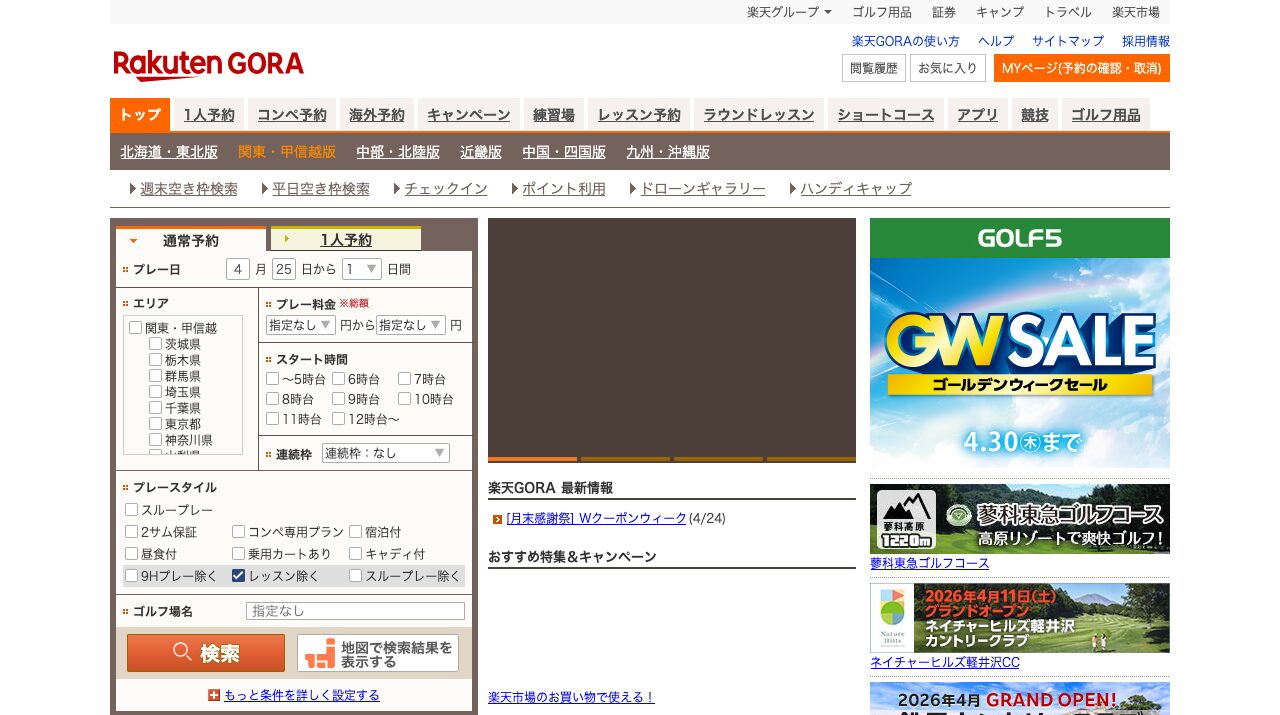Click triangle icon beside ポイント利用

[x=515, y=188]
